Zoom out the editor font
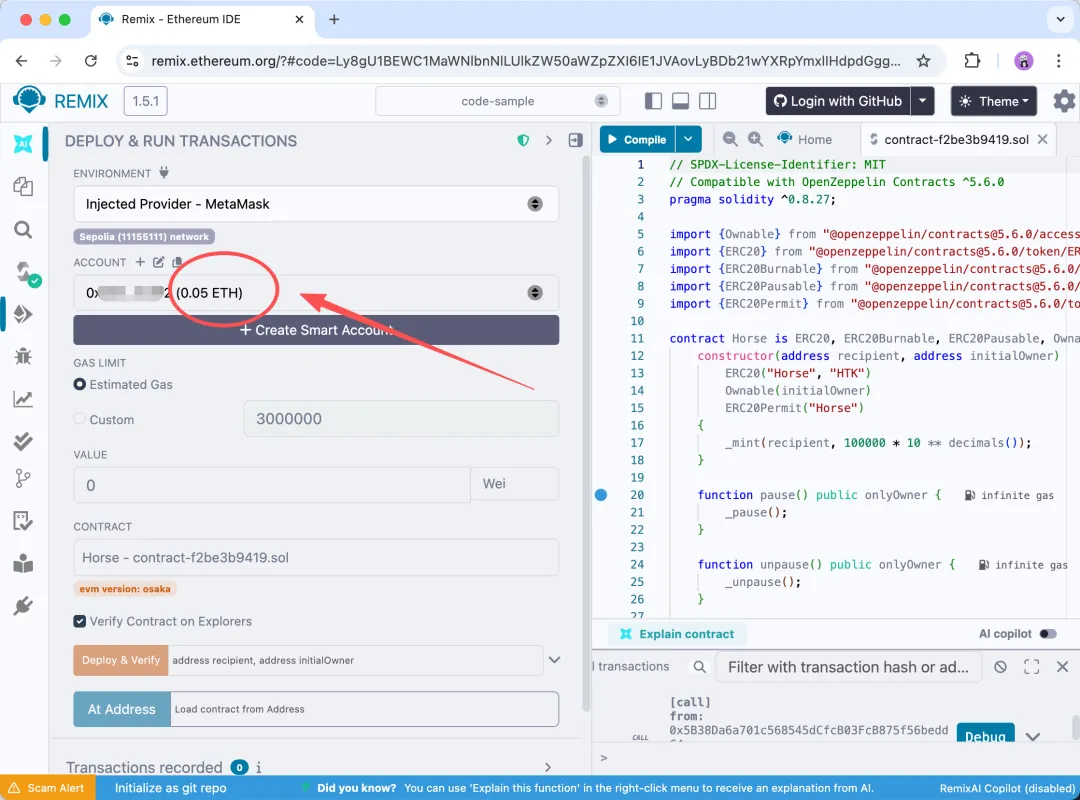 [730, 139]
